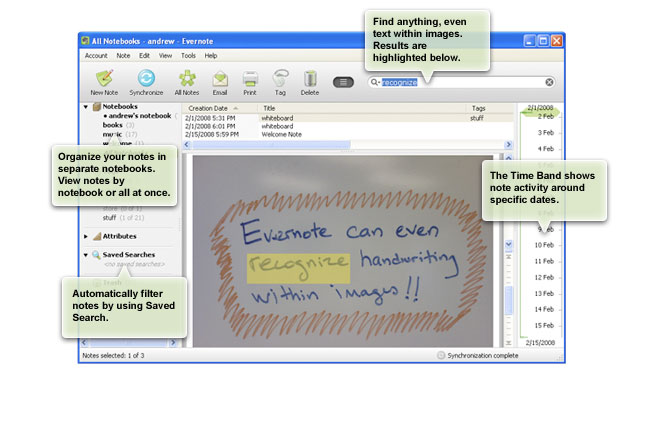Viewport: 660px width, 440px height.
Task: Open the Account menu
Action: [96, 56]
